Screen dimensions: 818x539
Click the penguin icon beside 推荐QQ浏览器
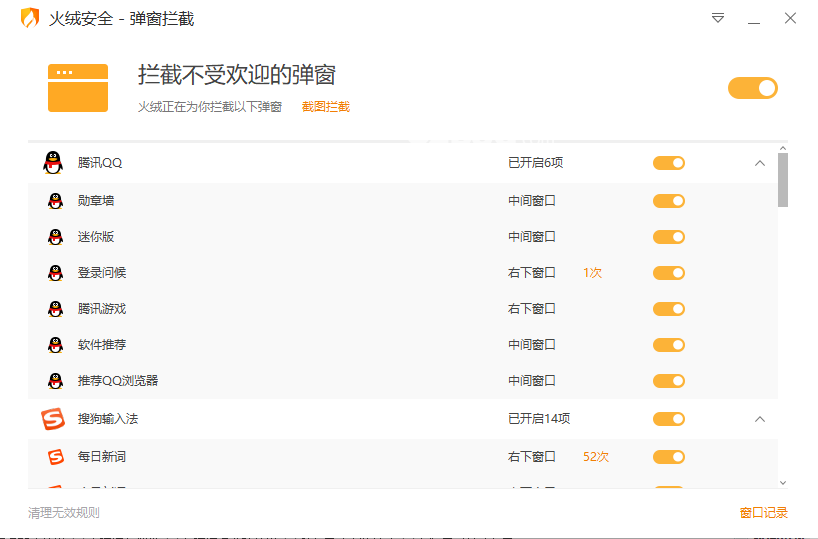[55, 381]
